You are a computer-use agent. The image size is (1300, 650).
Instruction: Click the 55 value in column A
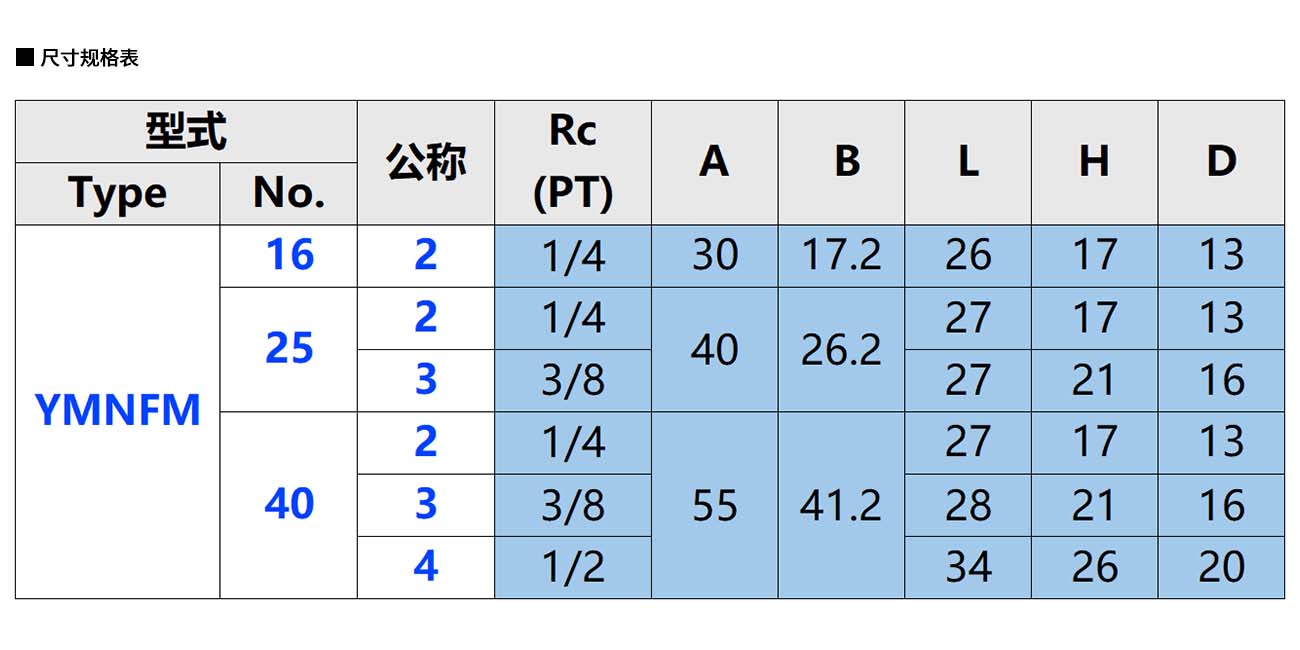[714, 506]
